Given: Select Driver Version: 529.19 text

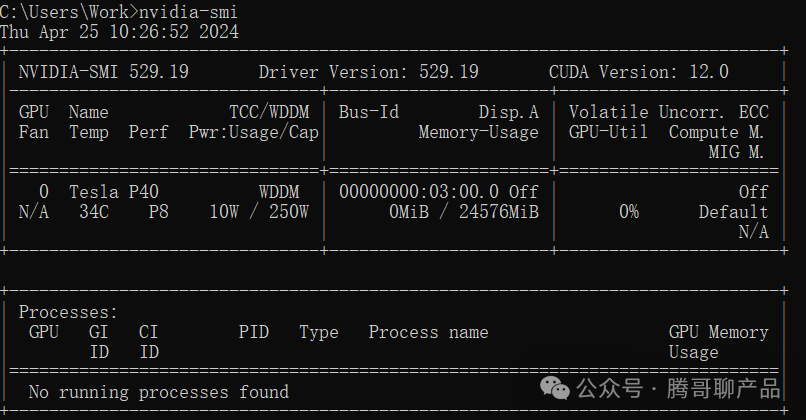Looking at the screenshot, I should [369, 71].
